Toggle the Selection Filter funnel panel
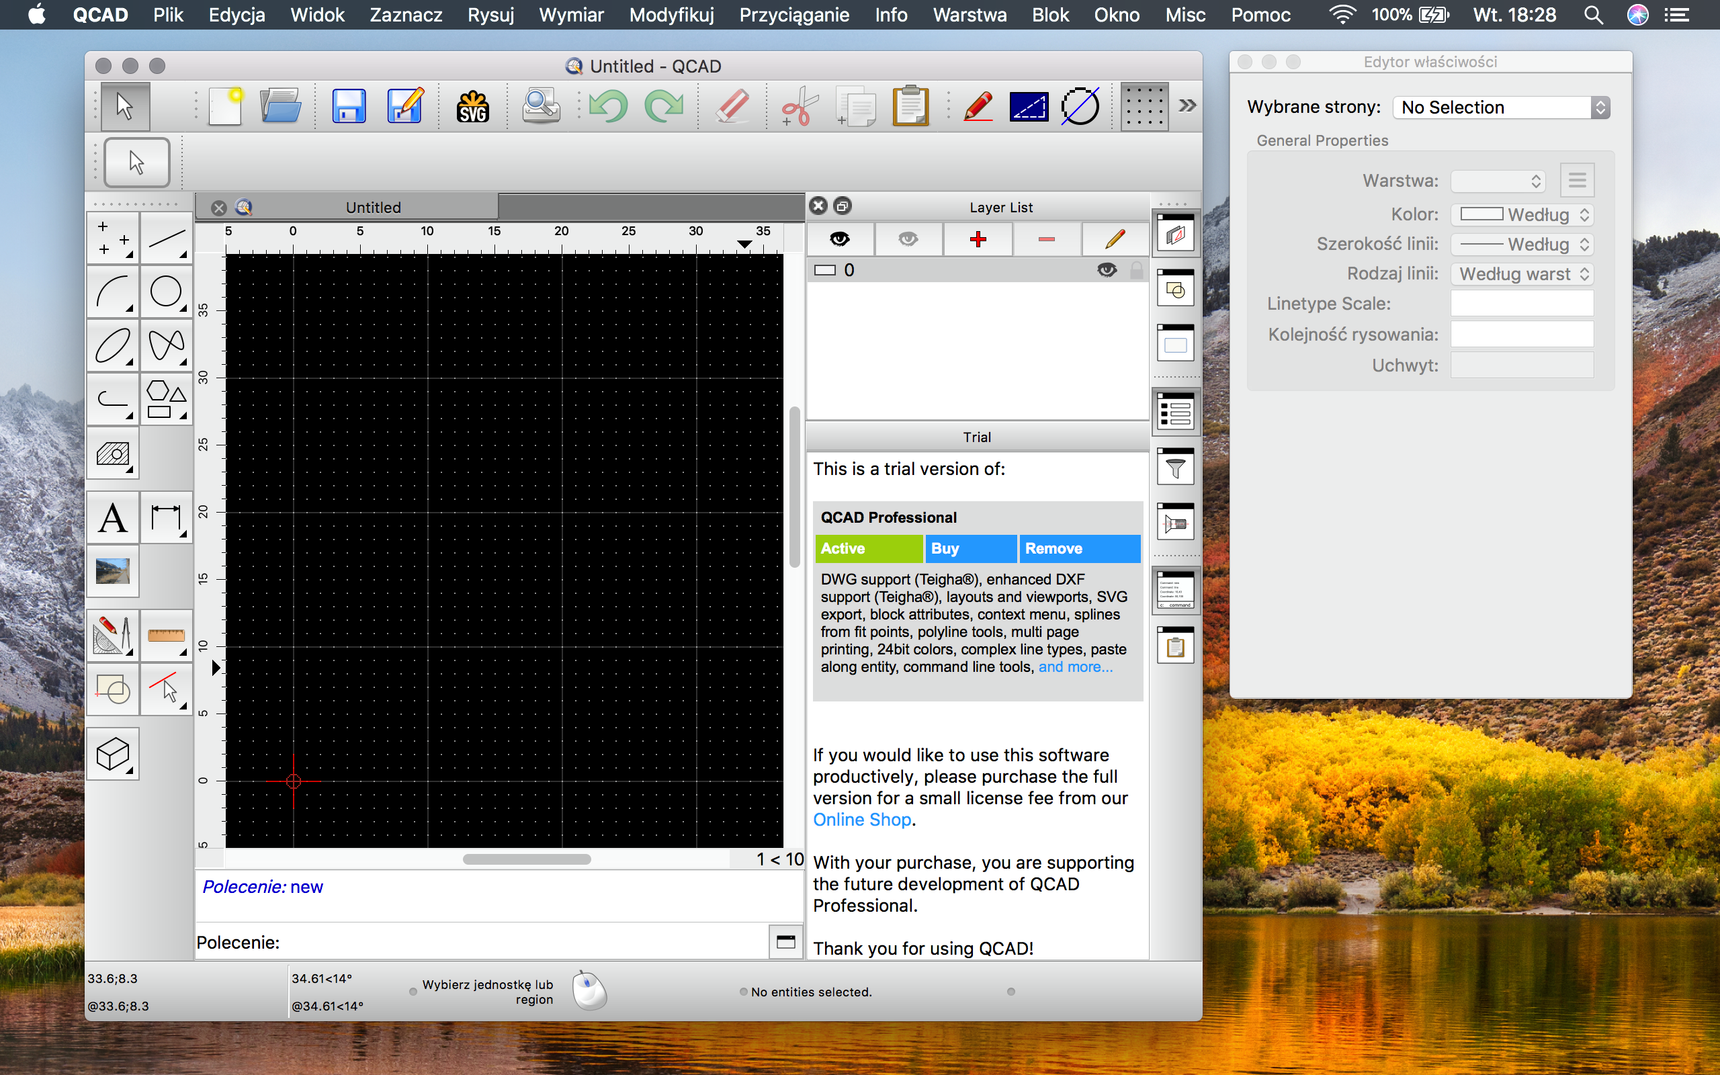This screenshot has height=1075, width=1720. coord(1175,466)
